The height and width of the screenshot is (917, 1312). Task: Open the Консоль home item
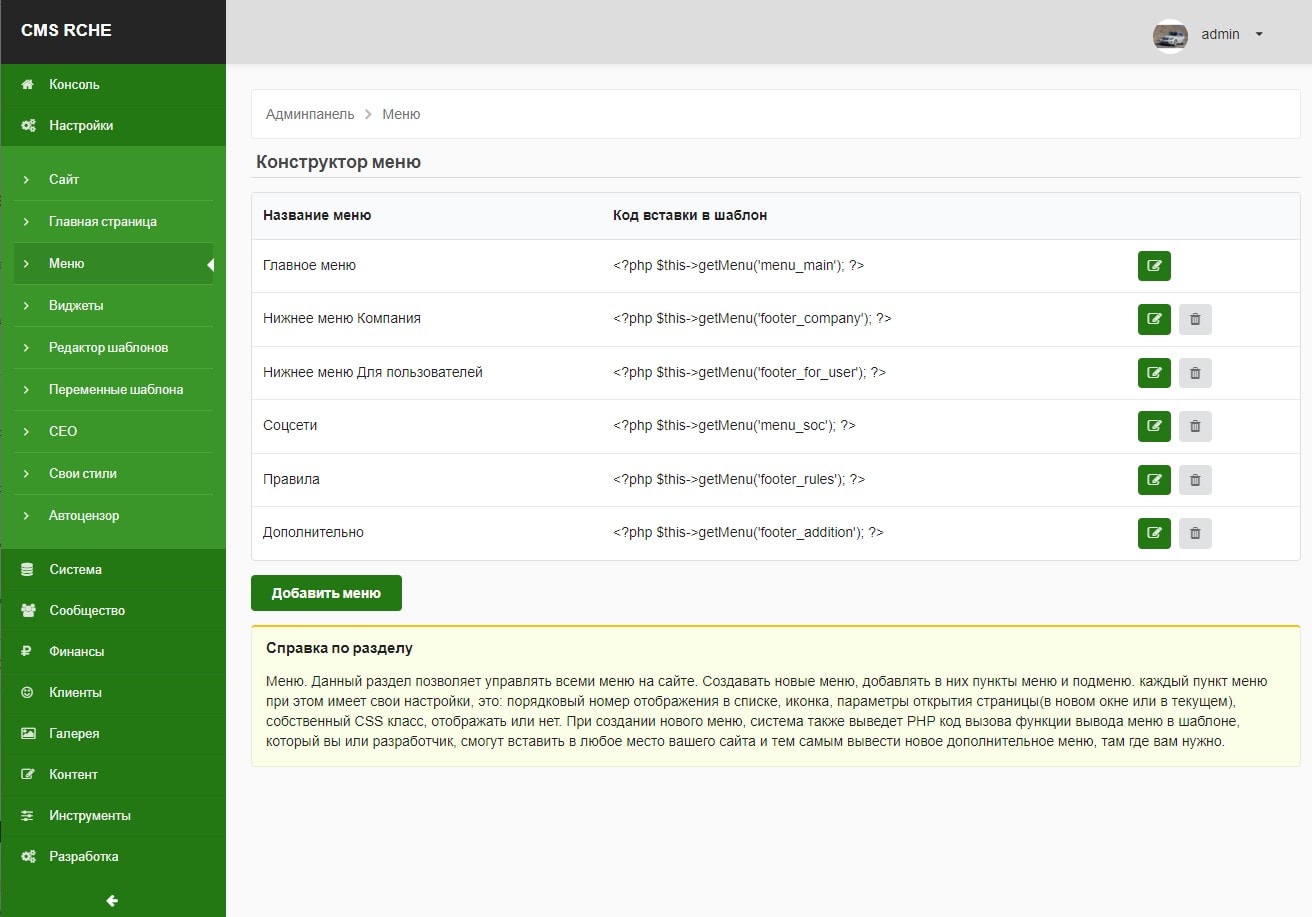[x=74, y=84]
